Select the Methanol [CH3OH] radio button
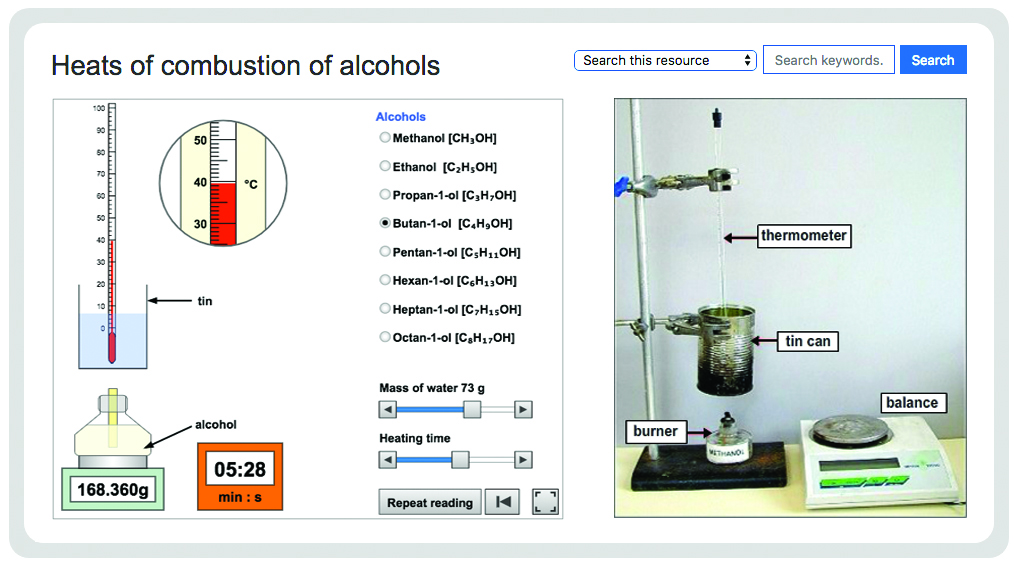 coord(385,138)
